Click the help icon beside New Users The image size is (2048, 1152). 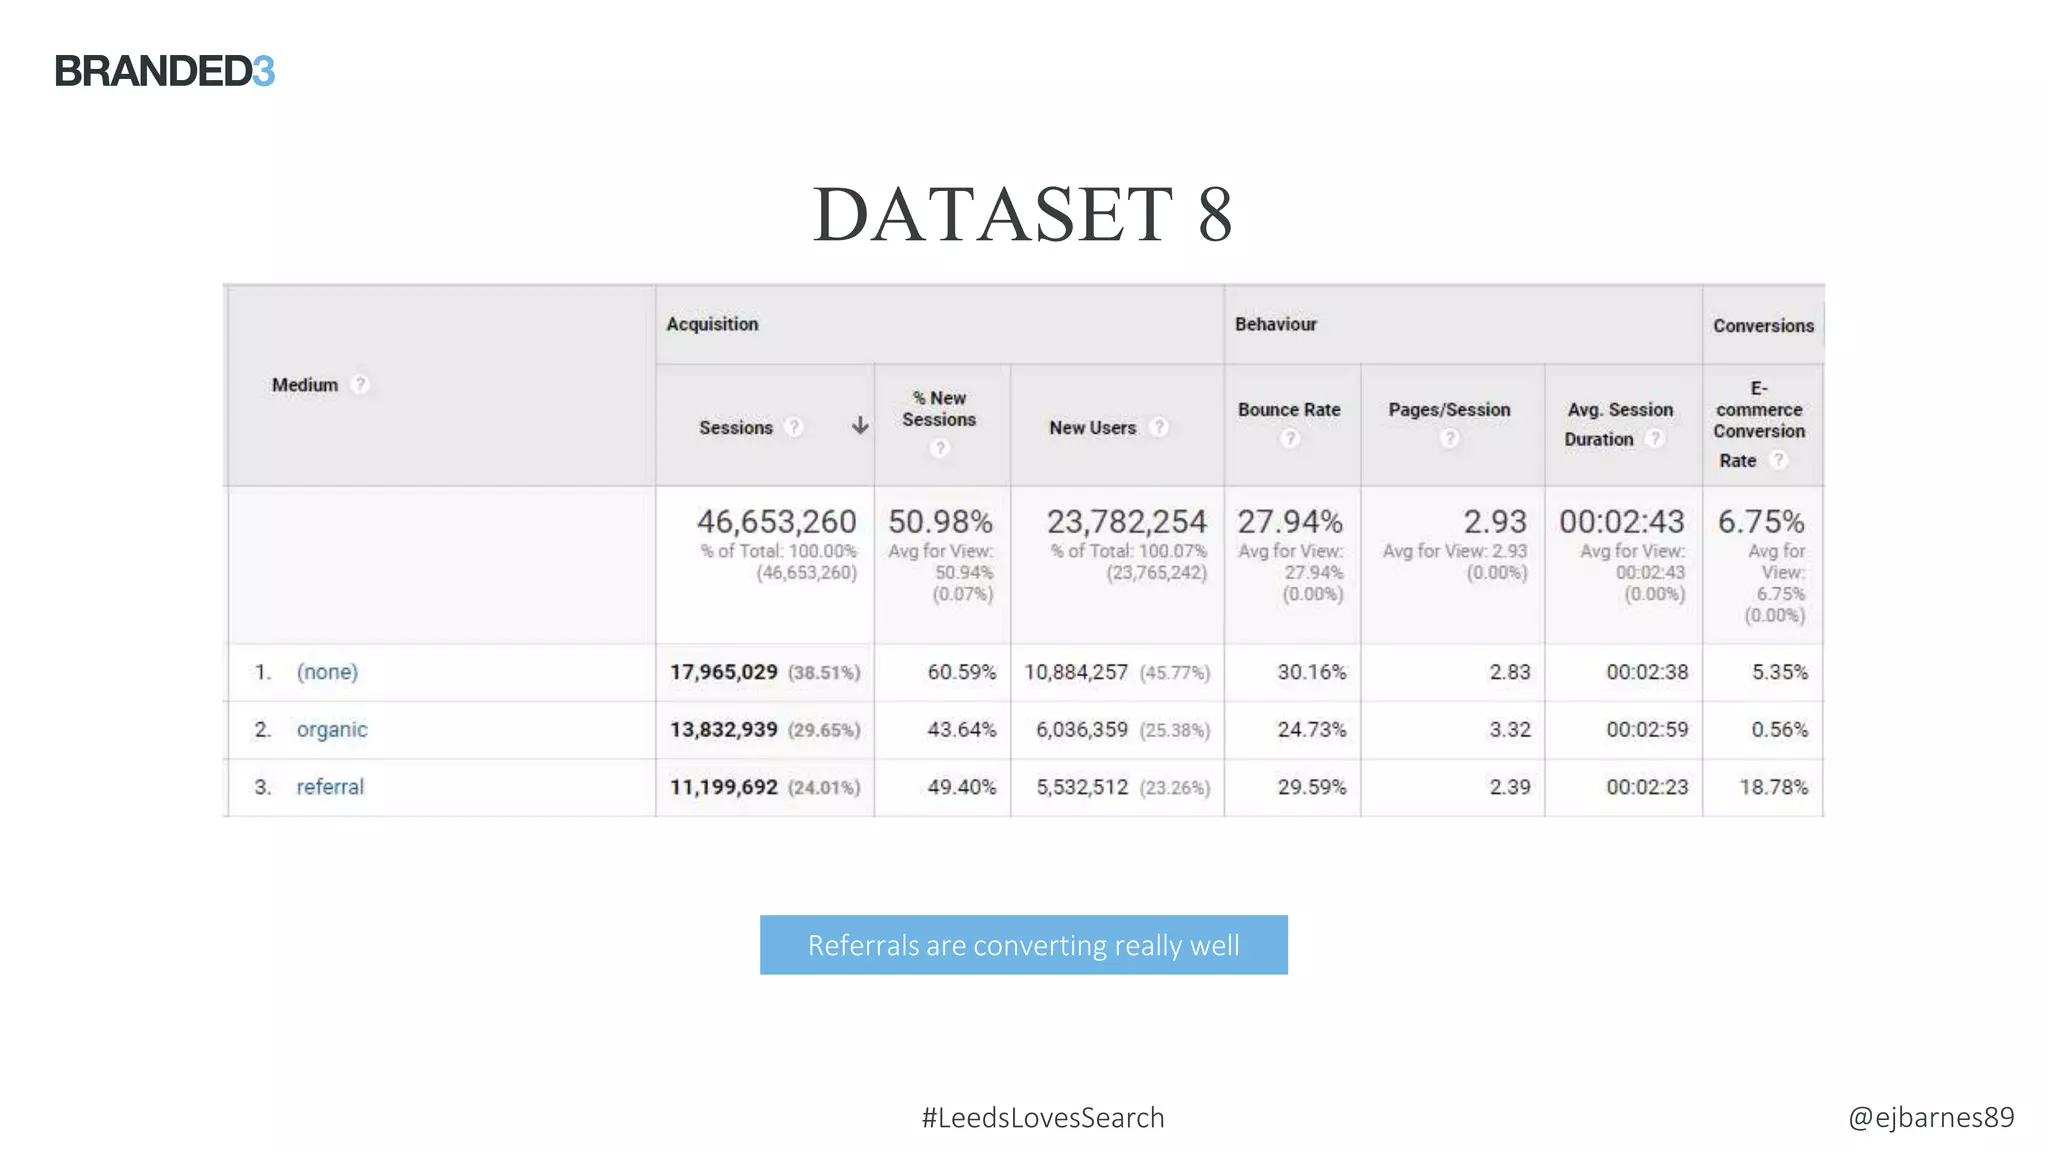pyautogui.click(x=1159, y=427)
